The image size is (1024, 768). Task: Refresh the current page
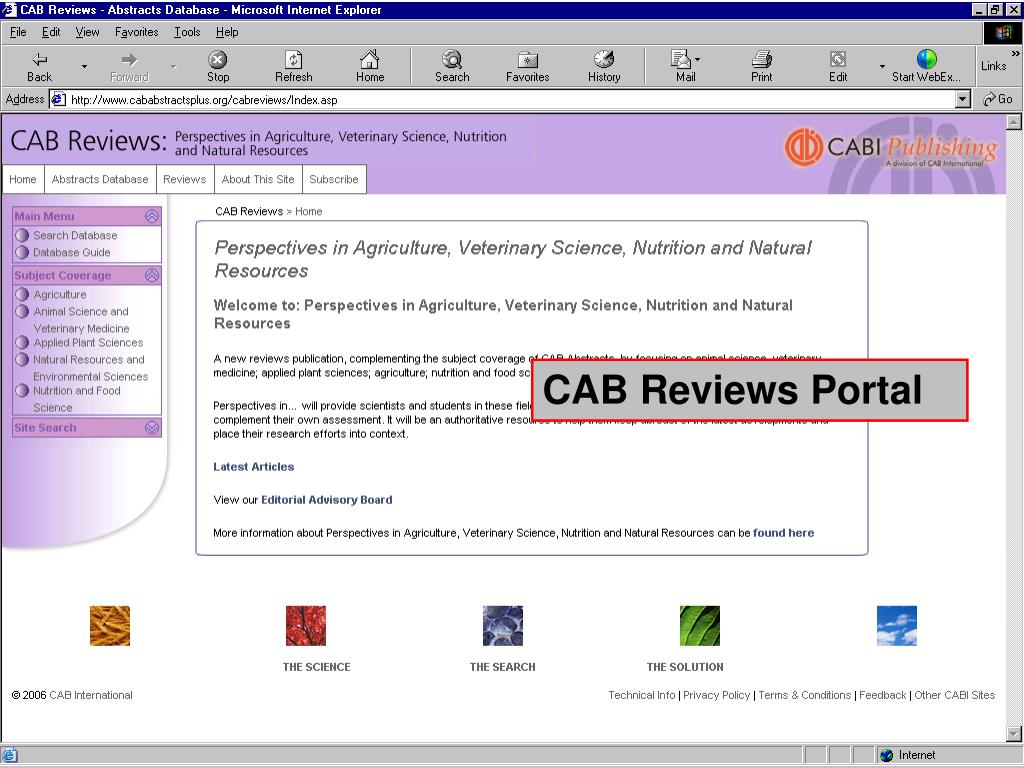294,67
